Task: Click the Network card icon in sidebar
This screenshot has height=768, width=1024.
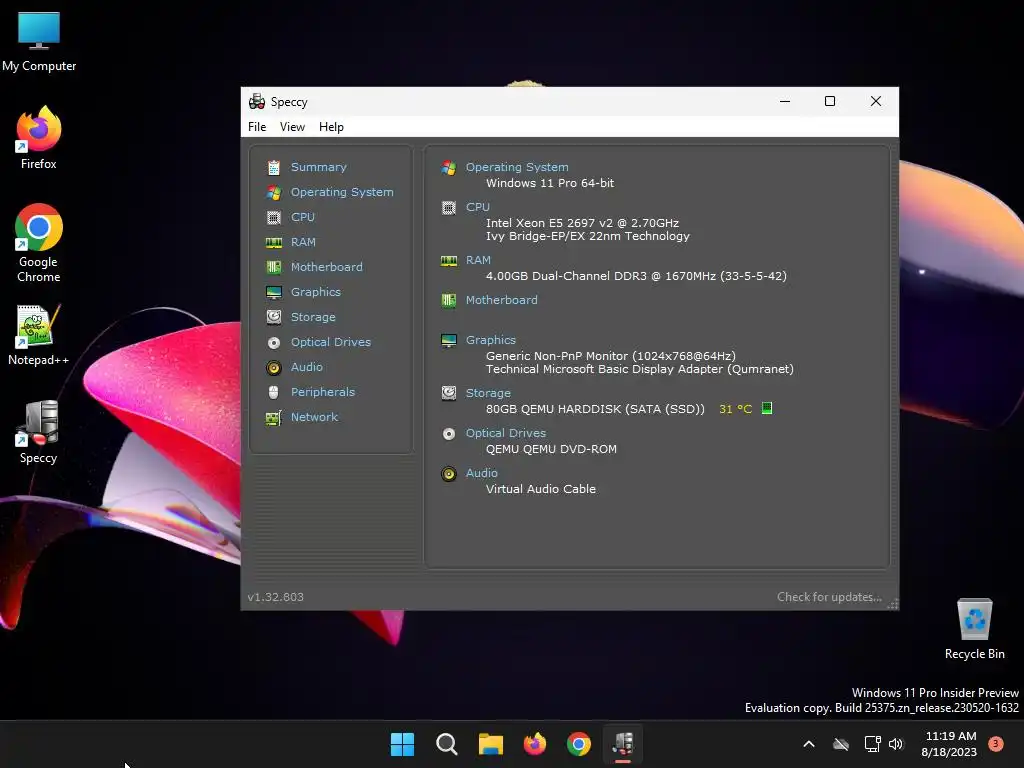Action: coord(274,417)
